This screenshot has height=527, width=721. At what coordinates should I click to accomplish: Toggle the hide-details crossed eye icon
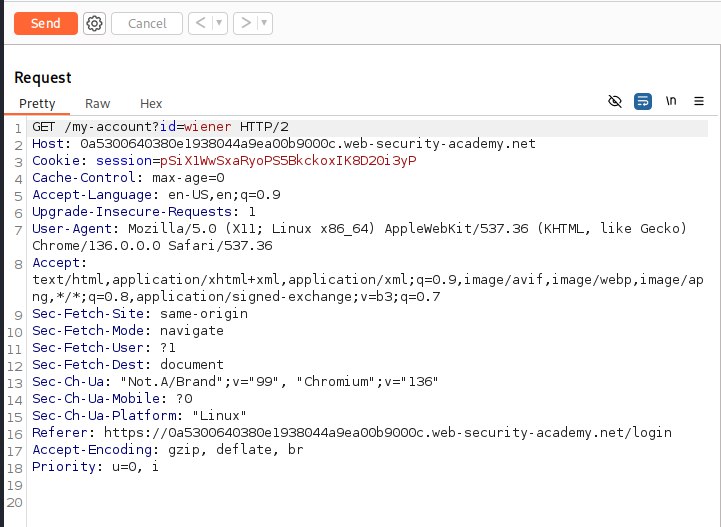615,101
